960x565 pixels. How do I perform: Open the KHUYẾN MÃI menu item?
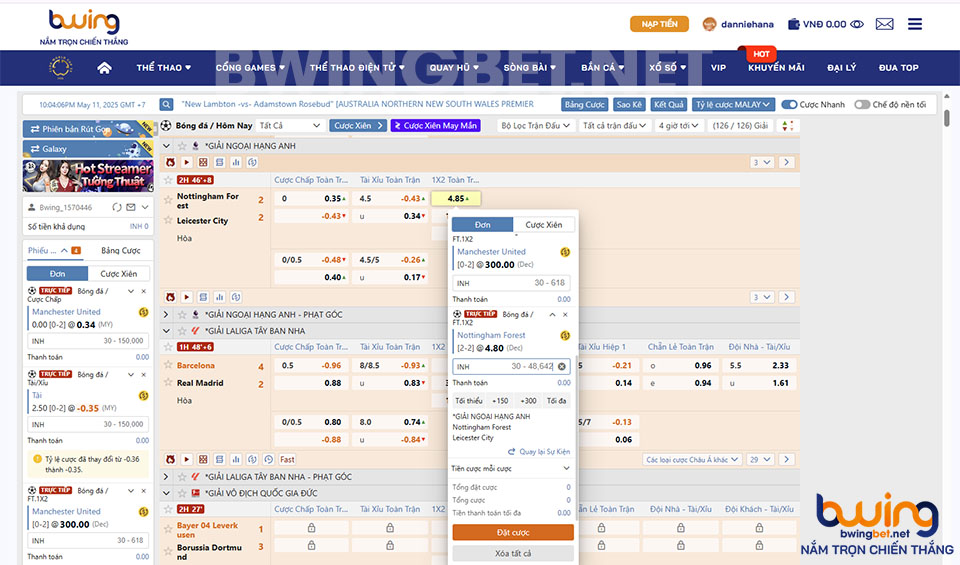[x=775, y=68]
